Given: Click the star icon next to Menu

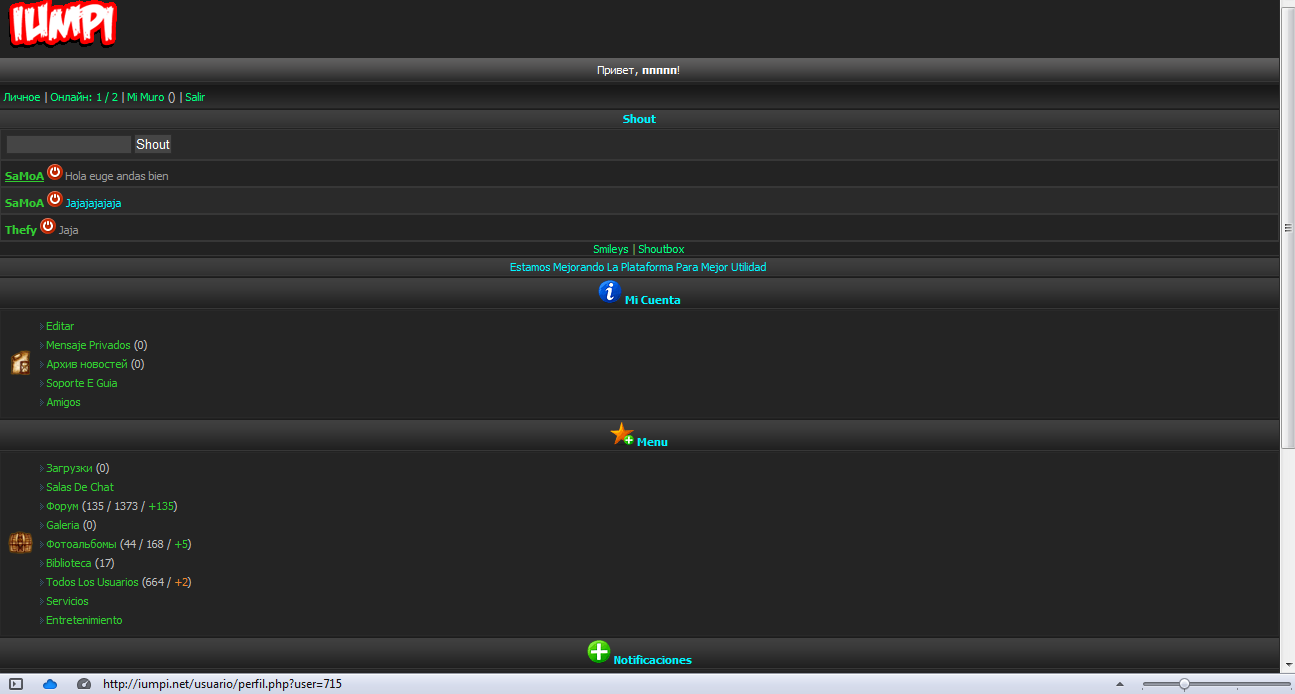Looking at the screenshot, I should 622,434.
